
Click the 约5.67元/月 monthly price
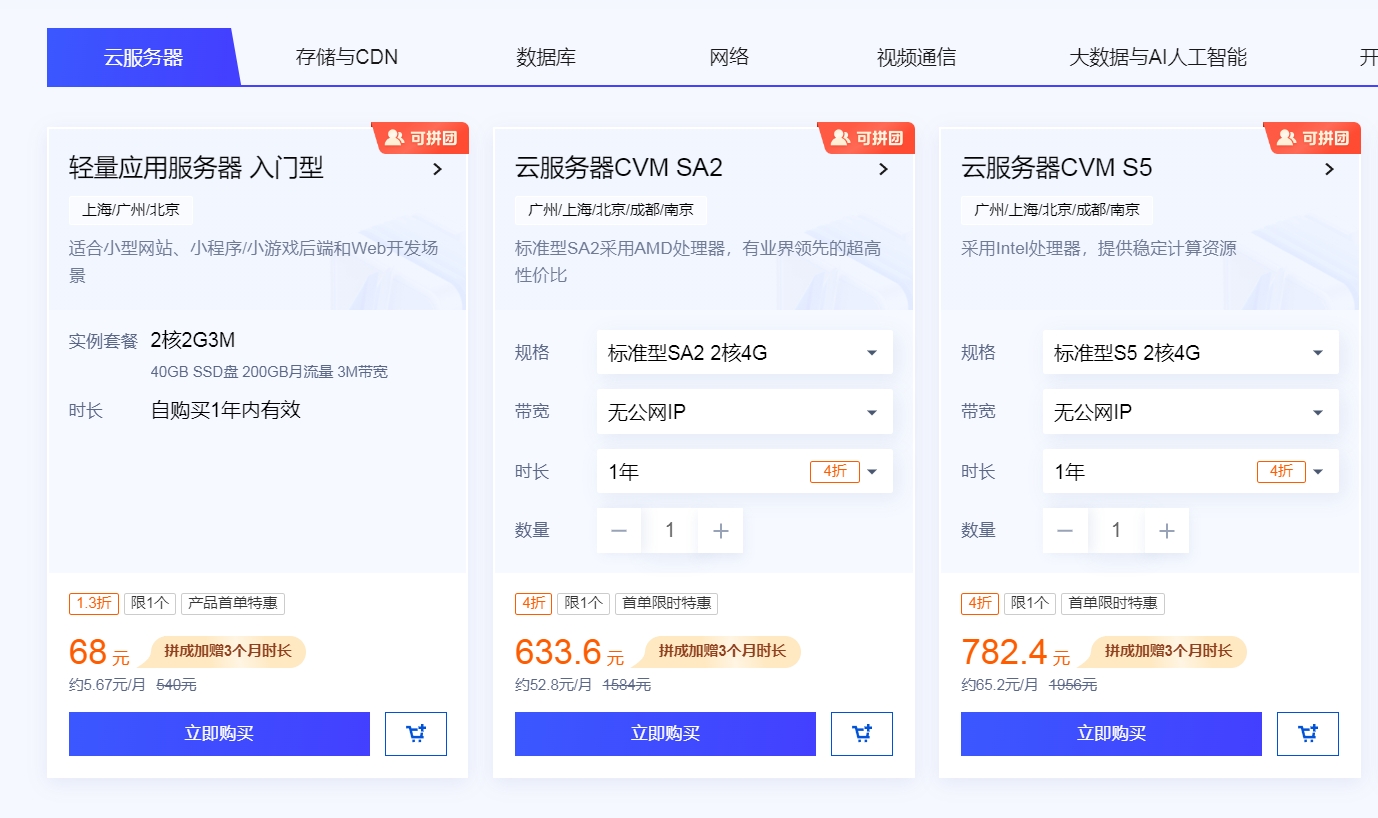tap(107, 686)
